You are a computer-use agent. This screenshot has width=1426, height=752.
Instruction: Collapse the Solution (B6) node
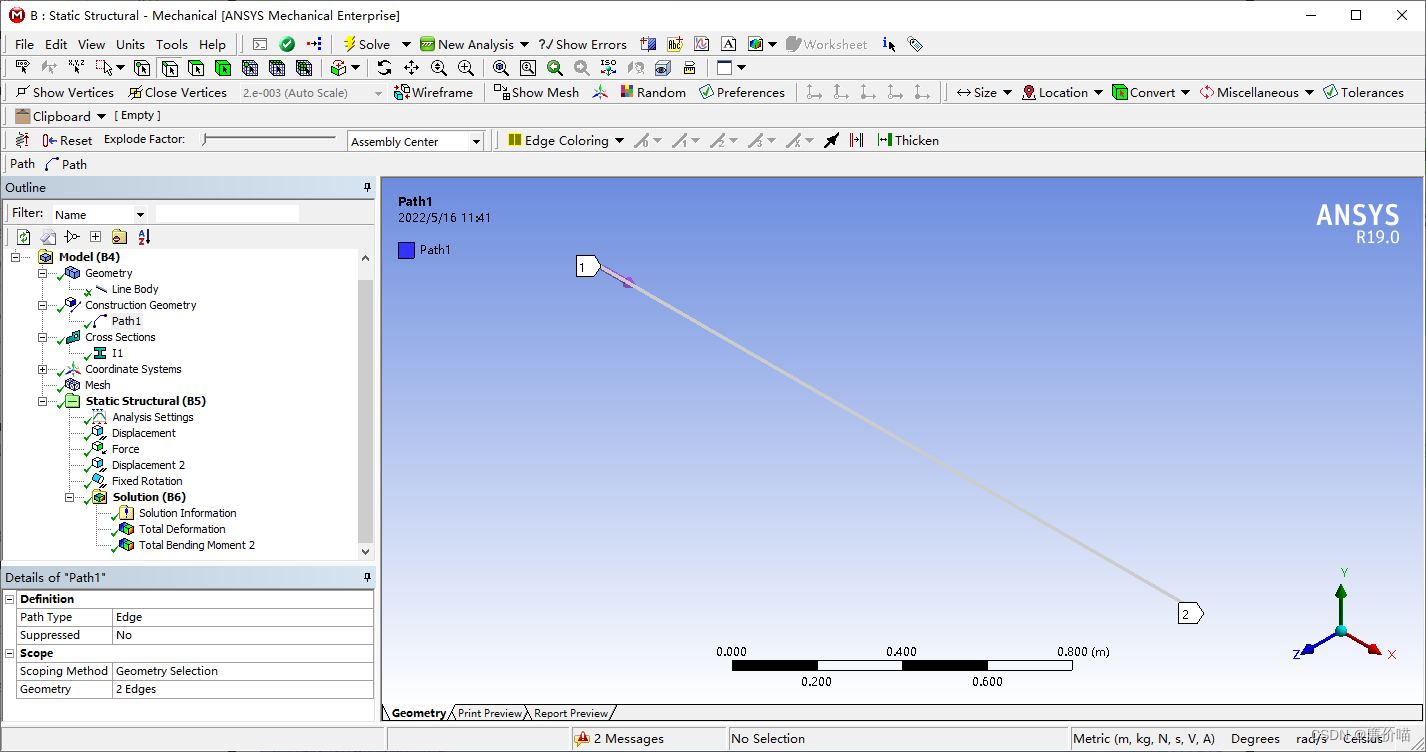[69, 498]
